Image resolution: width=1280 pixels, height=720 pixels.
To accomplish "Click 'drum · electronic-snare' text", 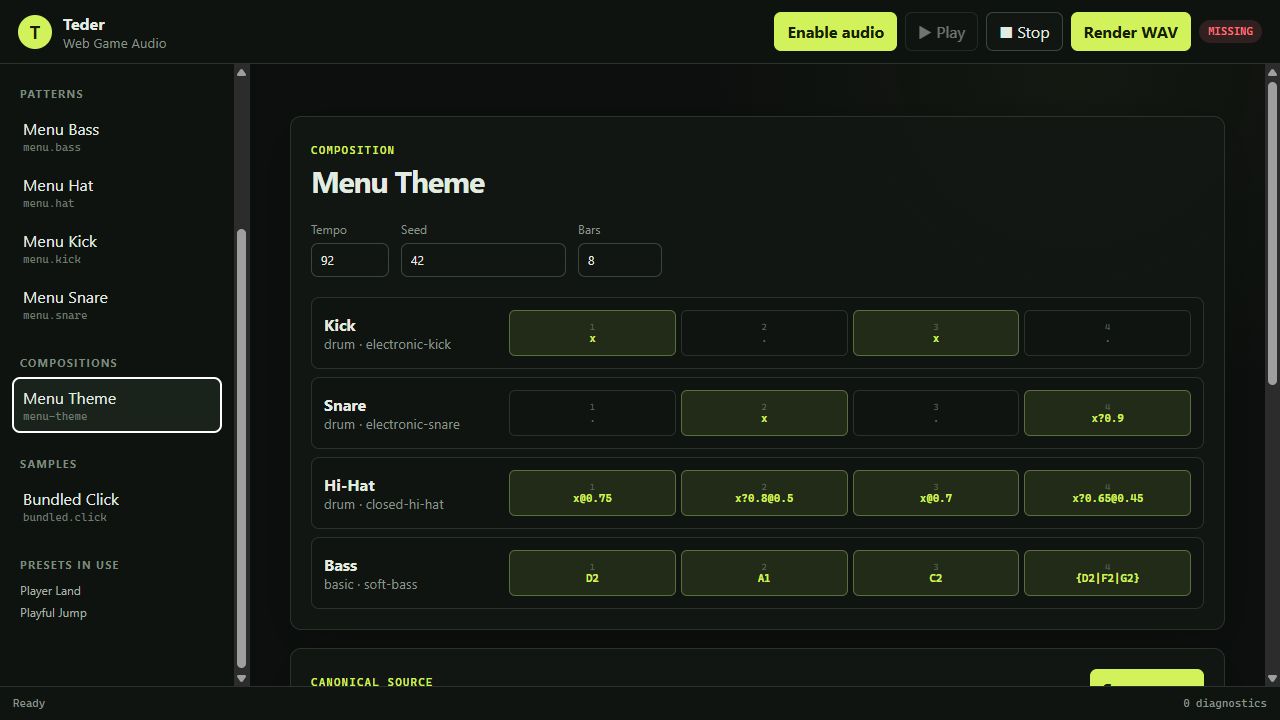I will (392, 424).
